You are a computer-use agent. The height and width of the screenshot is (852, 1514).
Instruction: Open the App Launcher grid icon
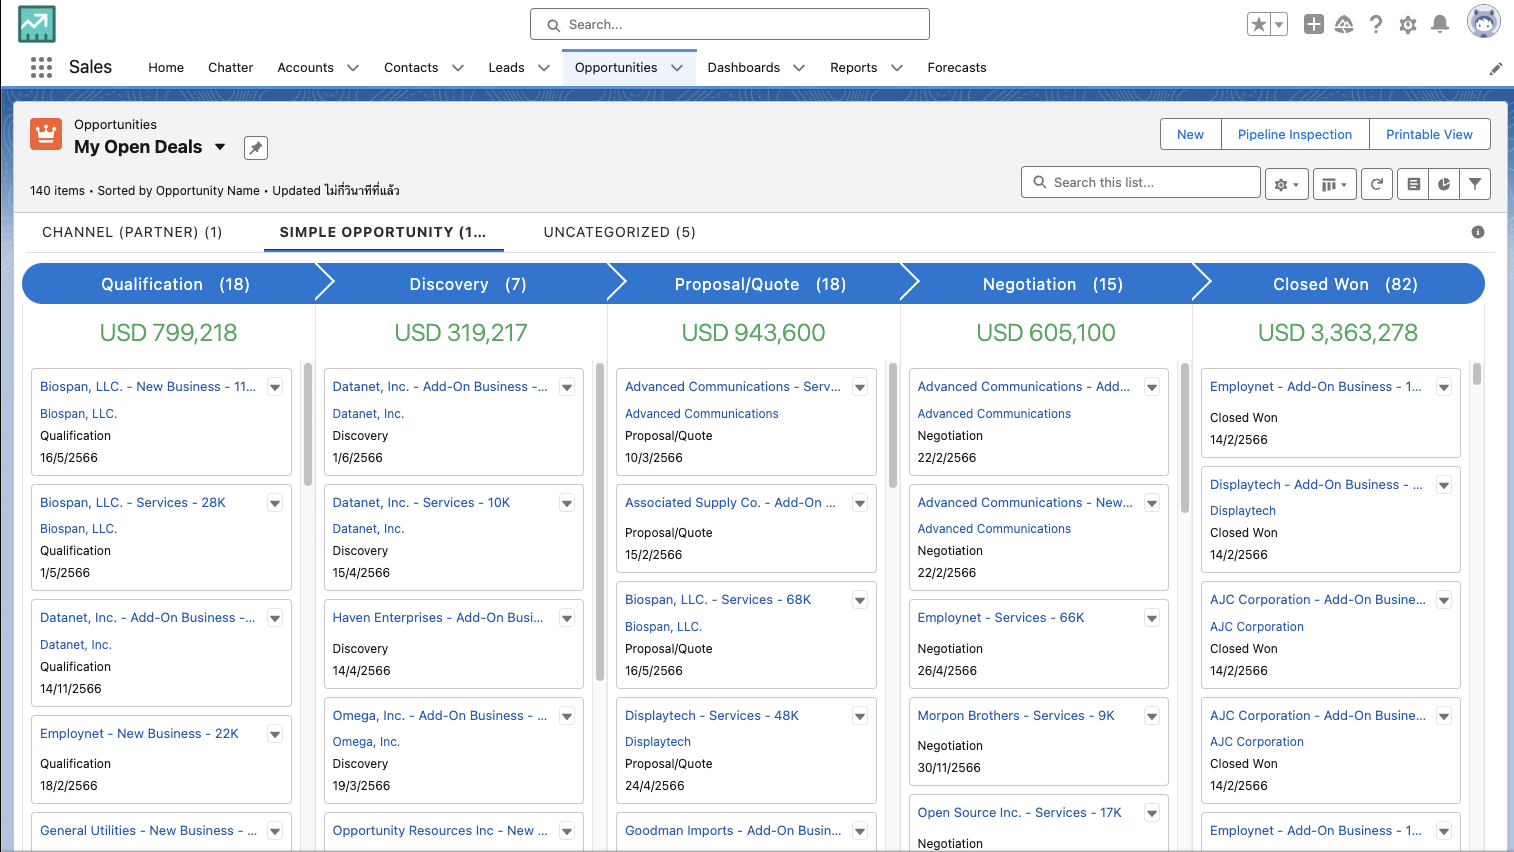click(41, 67)
